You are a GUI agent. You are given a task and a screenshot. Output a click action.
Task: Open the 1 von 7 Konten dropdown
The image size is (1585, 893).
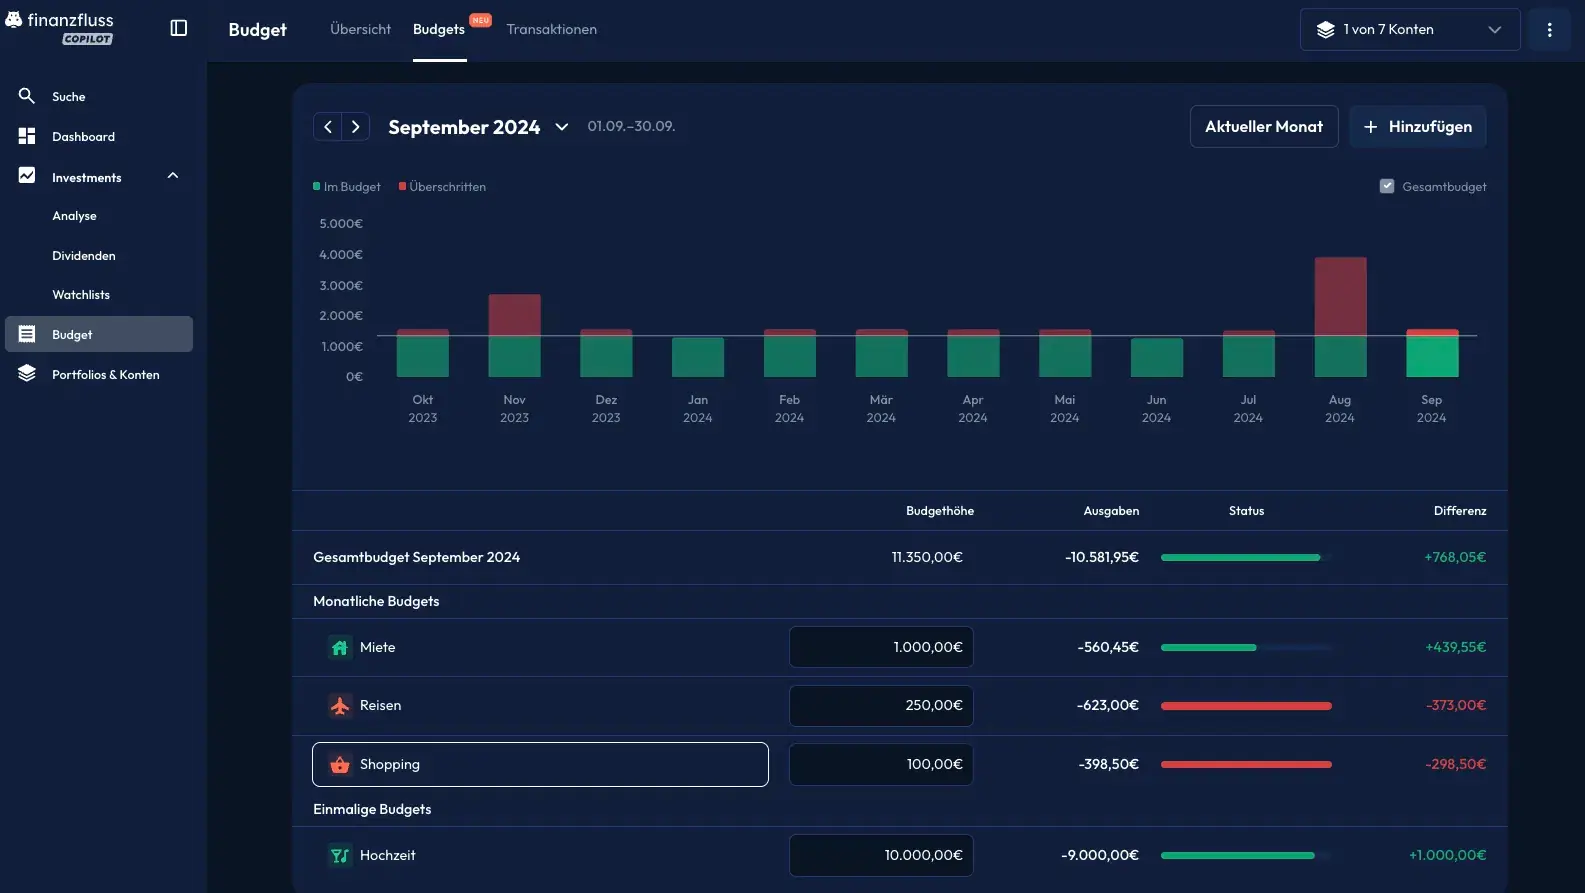tap(1409, 29)
